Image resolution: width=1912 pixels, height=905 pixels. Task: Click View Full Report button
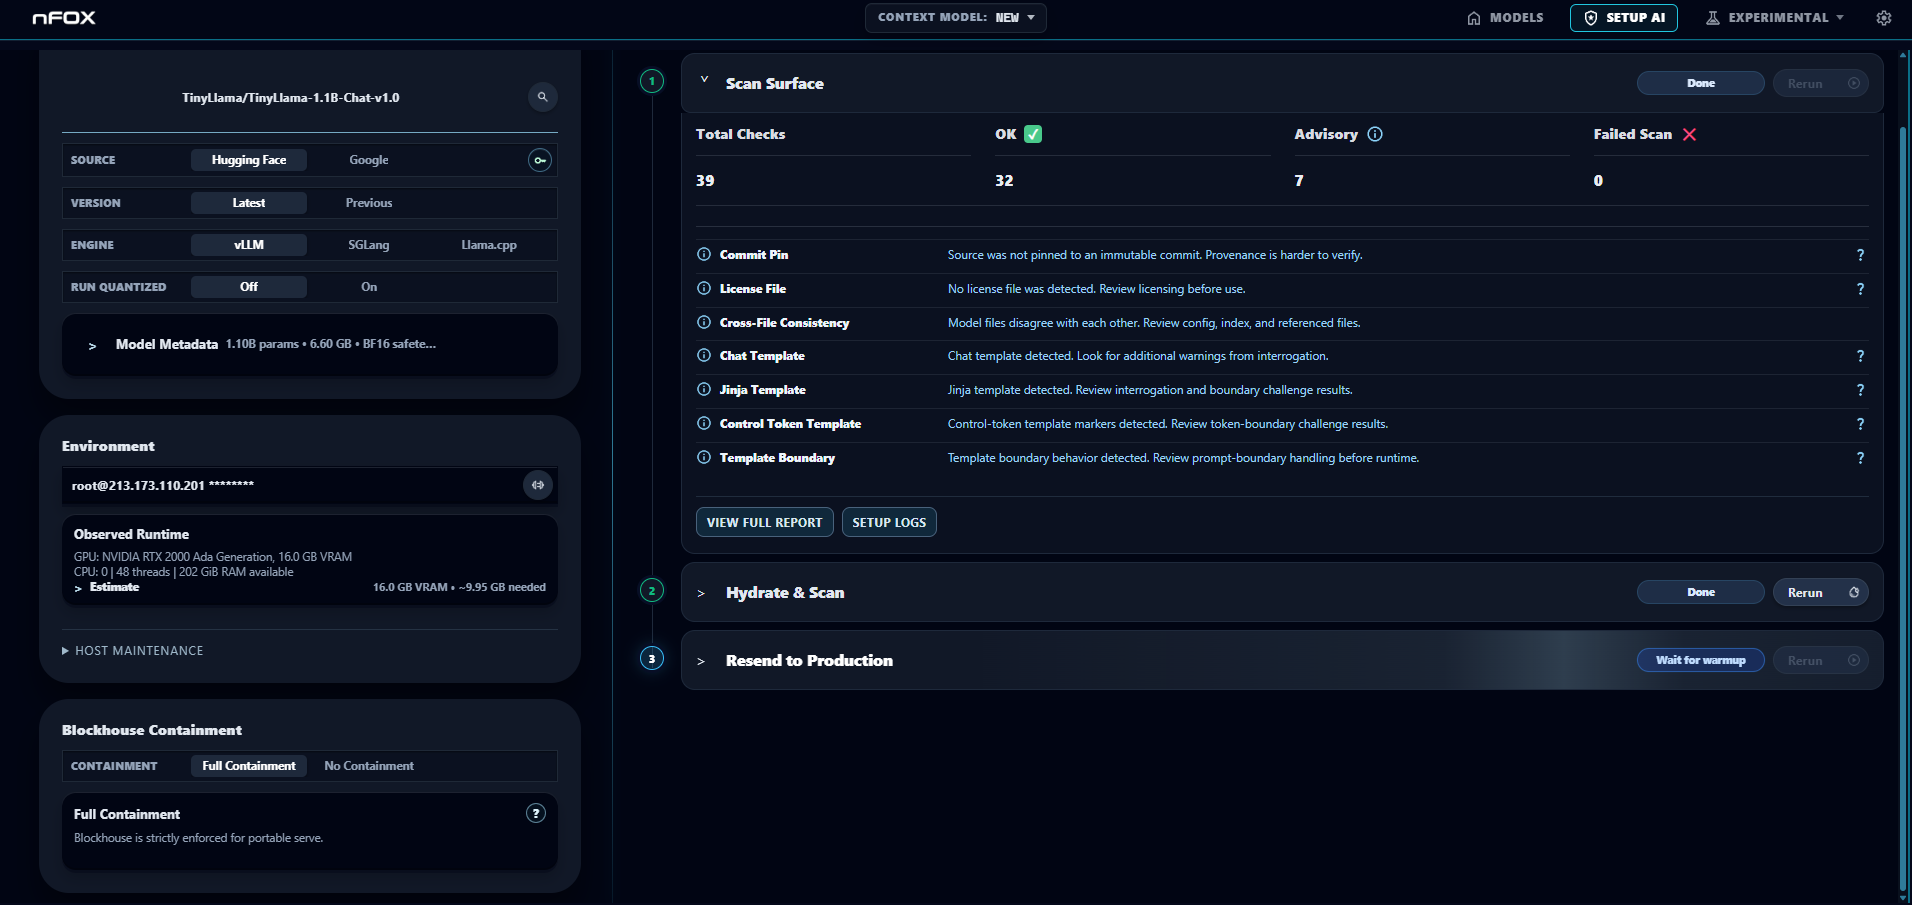pos(765,523)
